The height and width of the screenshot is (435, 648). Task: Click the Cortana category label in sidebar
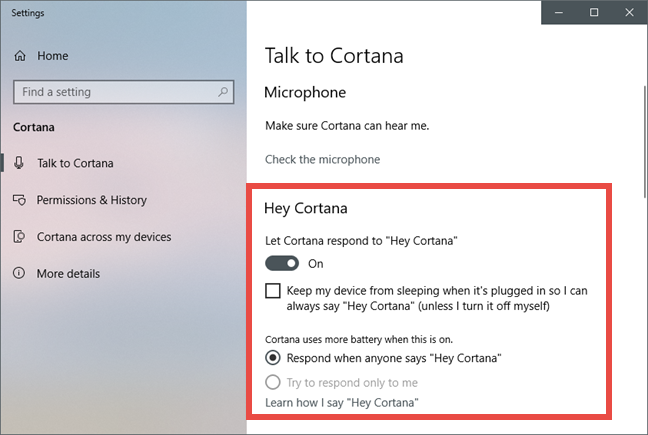(x=34, y=127)
